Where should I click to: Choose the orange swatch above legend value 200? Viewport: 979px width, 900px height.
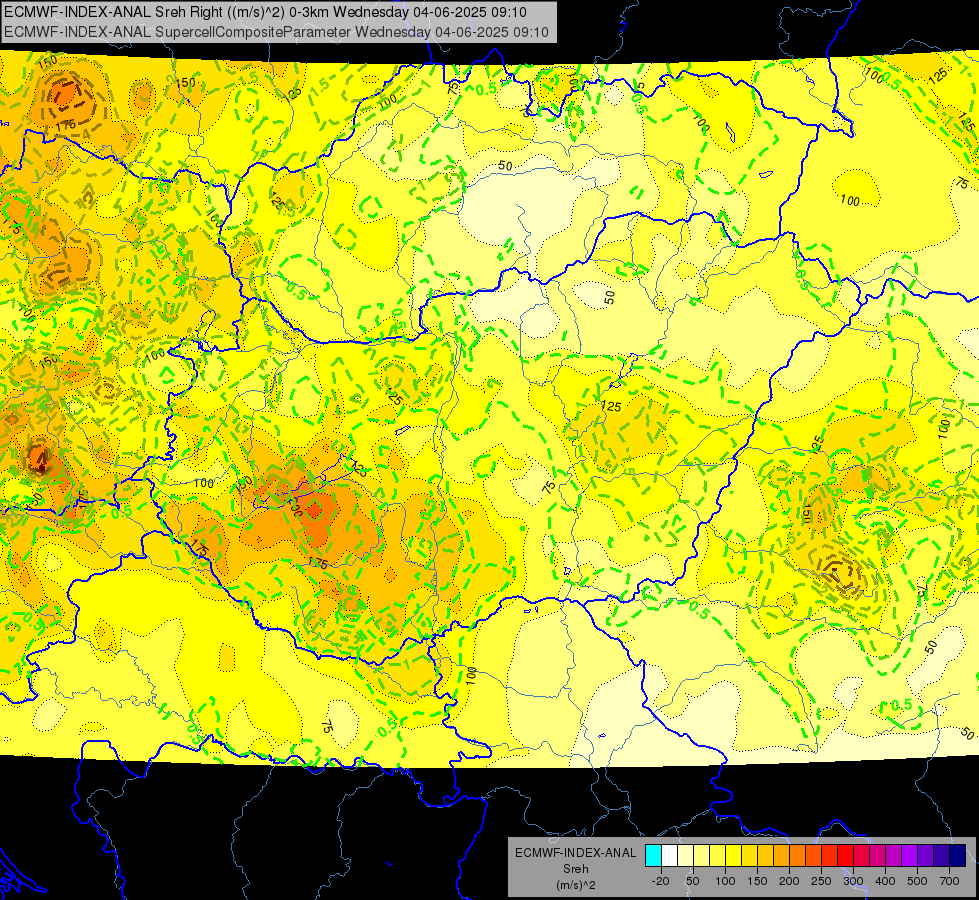pyautogui.click(x=797, y=855)
